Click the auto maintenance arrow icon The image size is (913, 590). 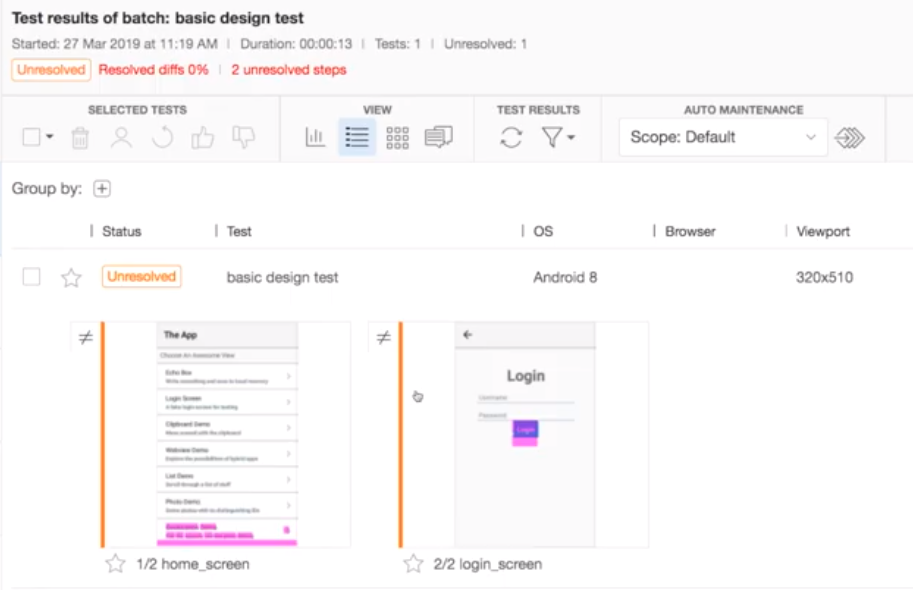pyautogui.click(x=849, y=138)
